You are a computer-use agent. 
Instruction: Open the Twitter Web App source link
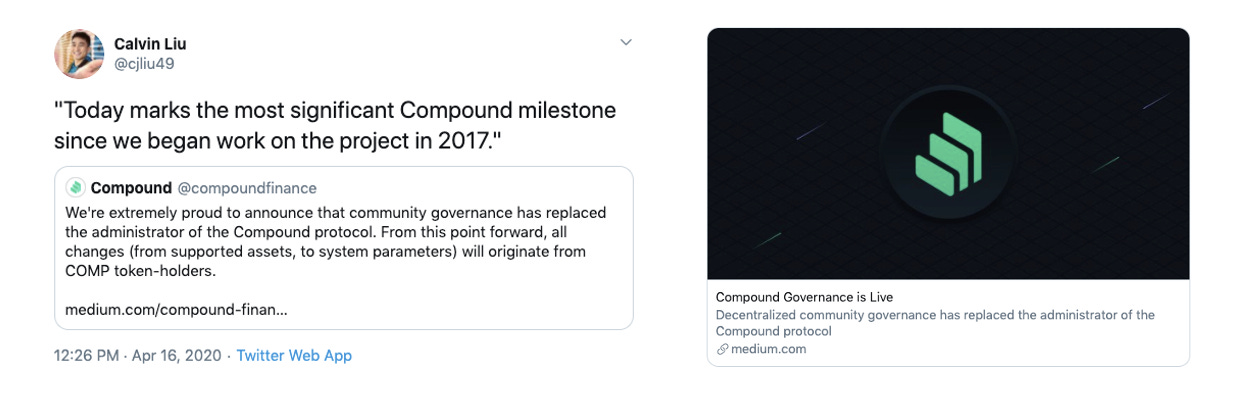point(294,356)
